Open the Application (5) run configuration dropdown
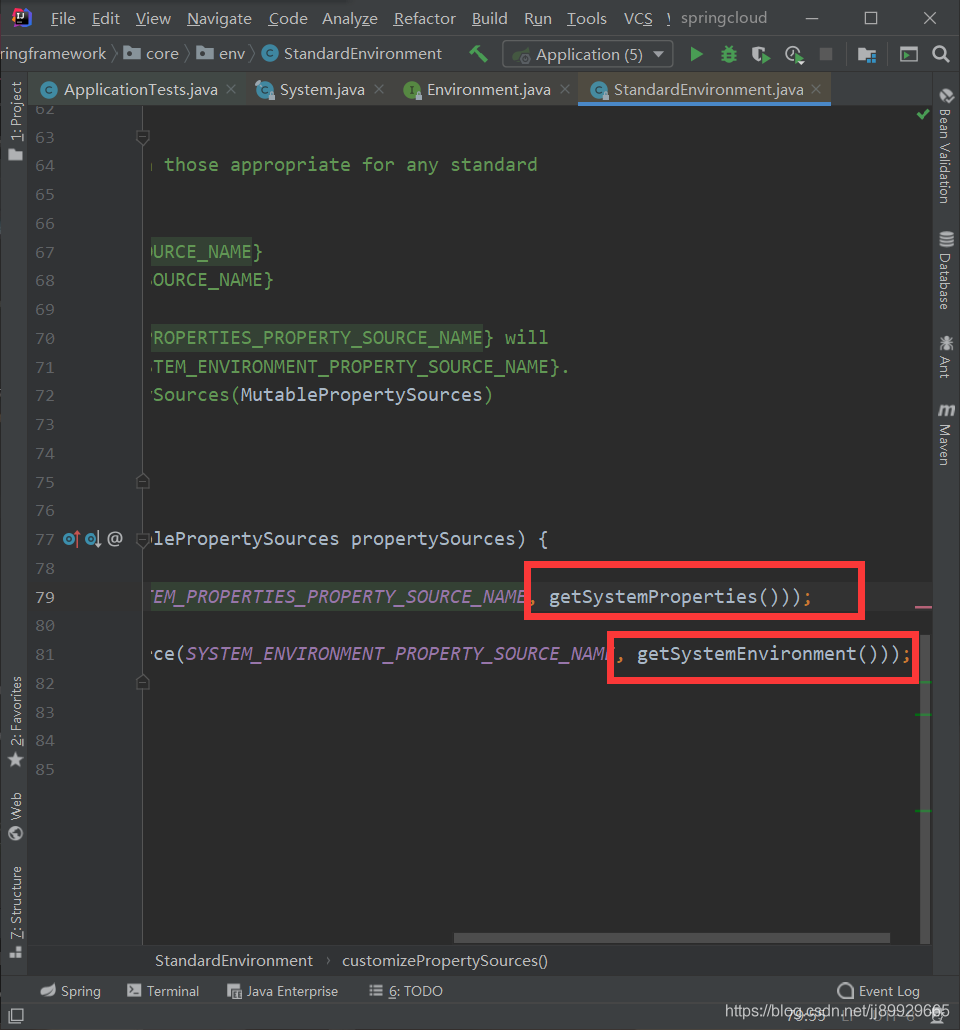This screenshot has width=960, height=1030. pos(587,55)
